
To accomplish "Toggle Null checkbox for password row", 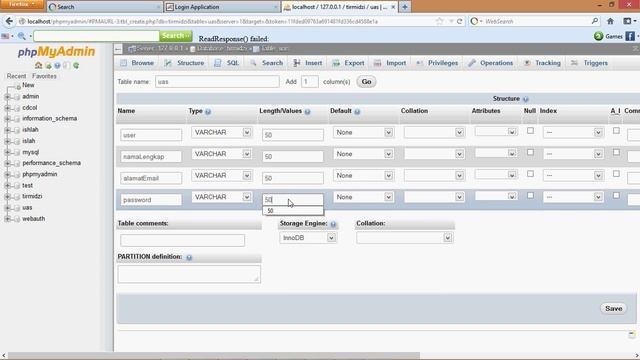I will 530,196.
